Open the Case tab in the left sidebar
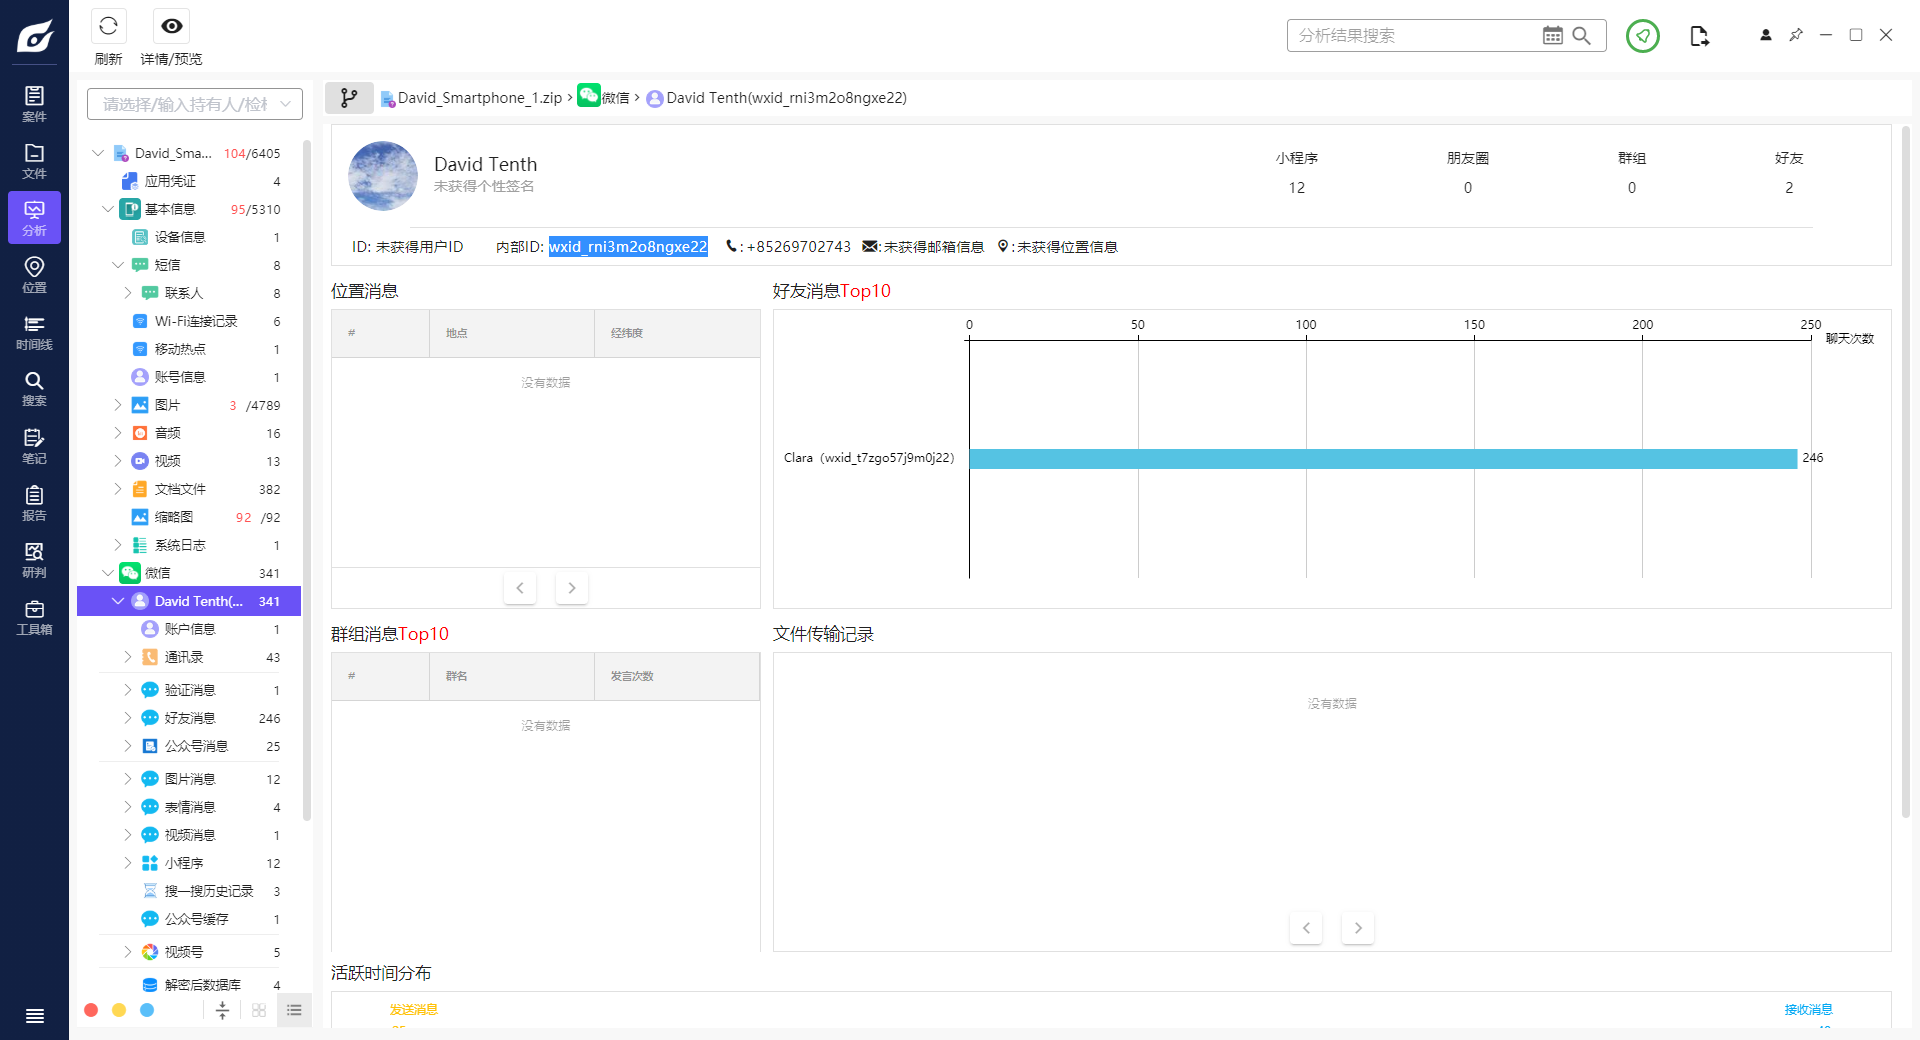This screenshot has height=1040, width=1920. (x=34, y=103)
